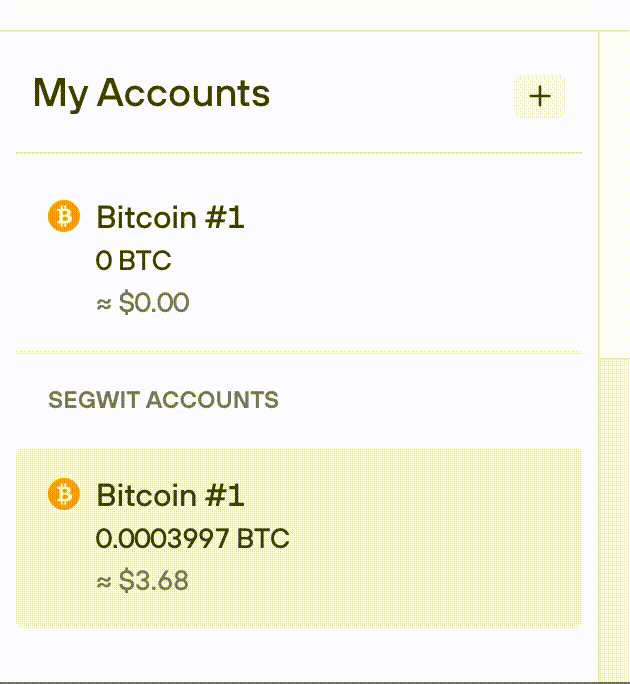The width and height of the screenshot is (630, 684).
Task: Click the BTC unit text in Segwit balance
Action: pyautogui.click(x=263, y=539)
